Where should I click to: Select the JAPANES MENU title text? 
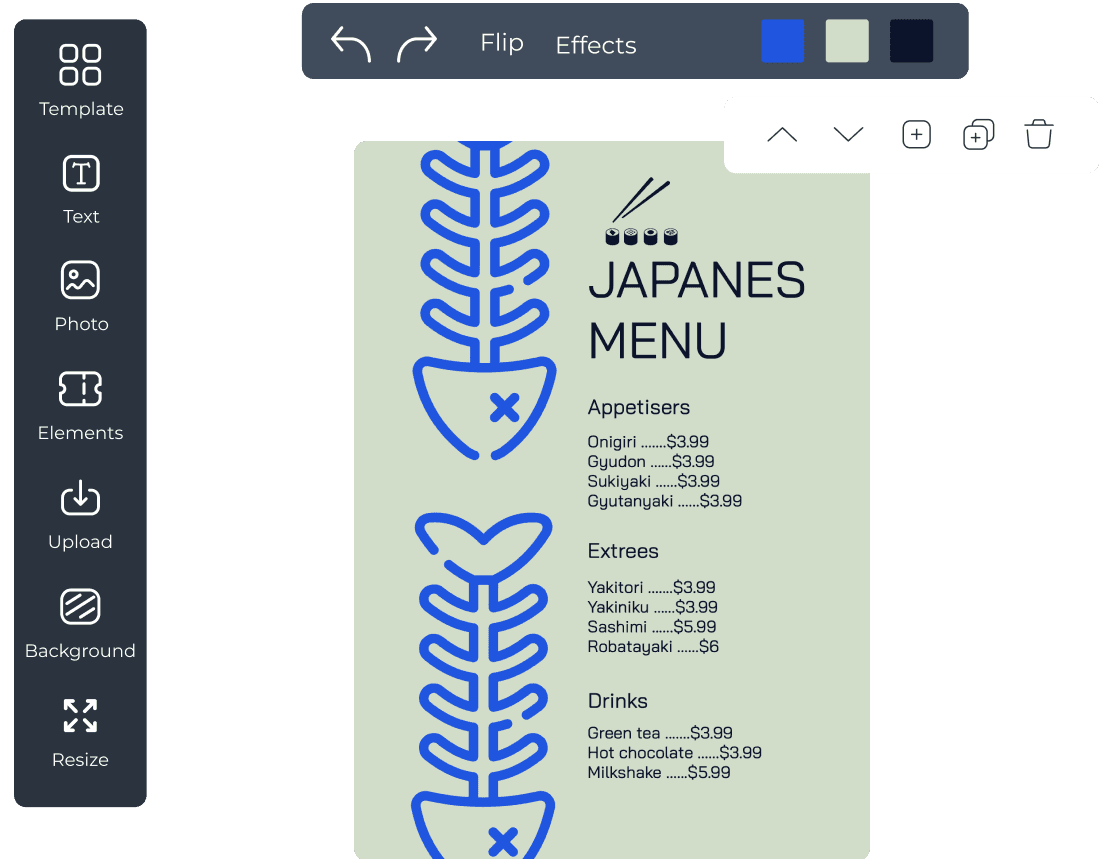tap(697, 310)
